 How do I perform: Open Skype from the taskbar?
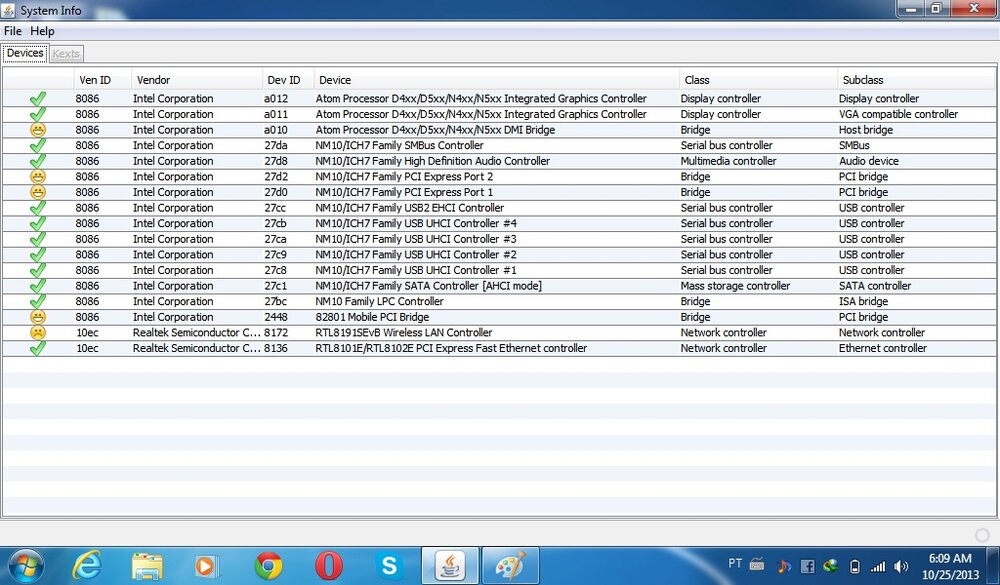(x=389, y=566)
